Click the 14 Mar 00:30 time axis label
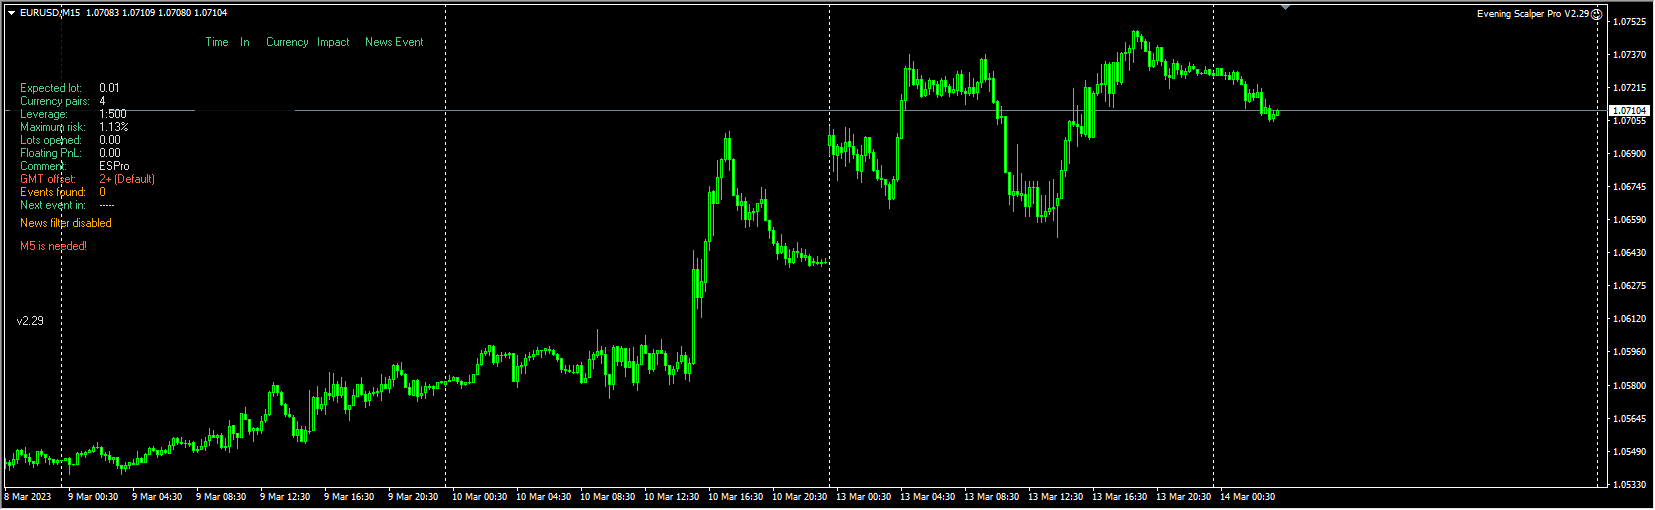Viewport: 1655px width, 510px height. pyautogui.click(x=1248, y=497)
